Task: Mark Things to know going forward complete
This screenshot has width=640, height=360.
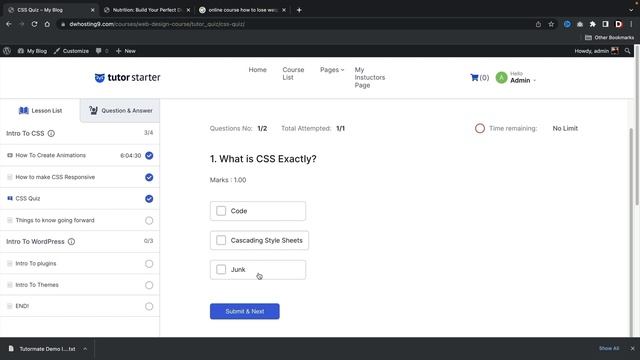Action: click(x=149, y=220)
